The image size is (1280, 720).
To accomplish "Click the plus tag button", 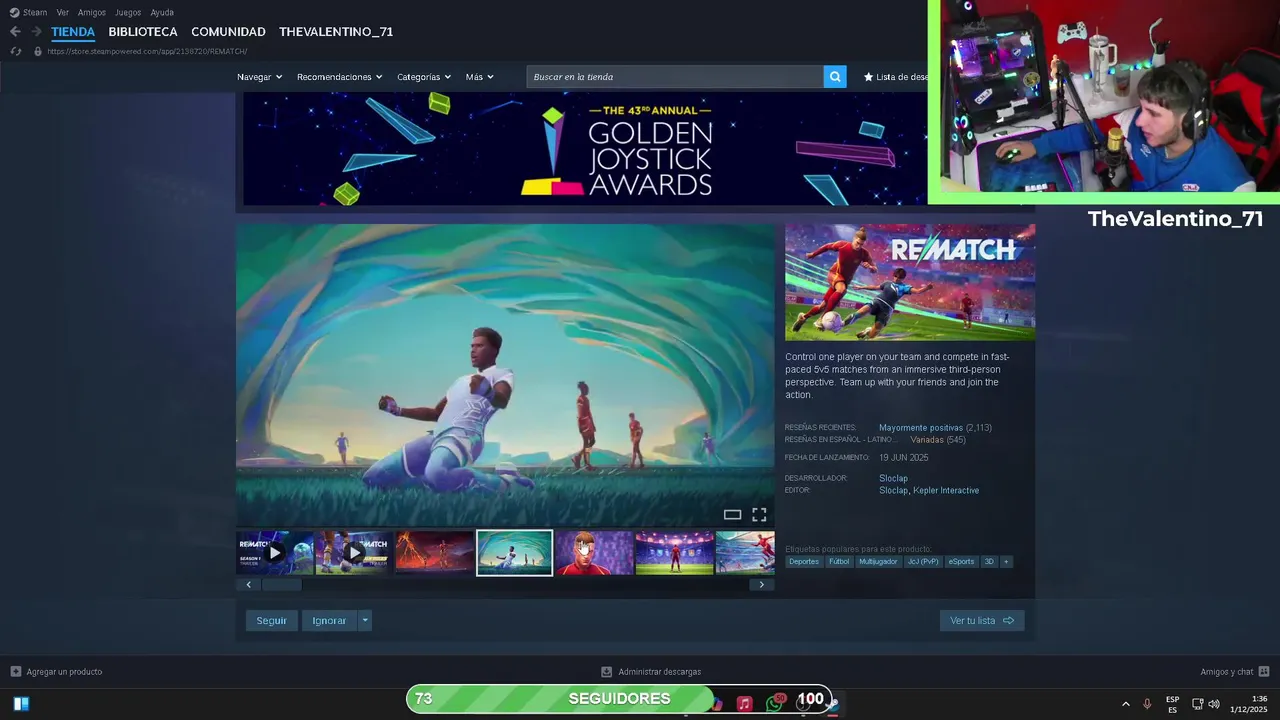I will [x=1006, y=562].
